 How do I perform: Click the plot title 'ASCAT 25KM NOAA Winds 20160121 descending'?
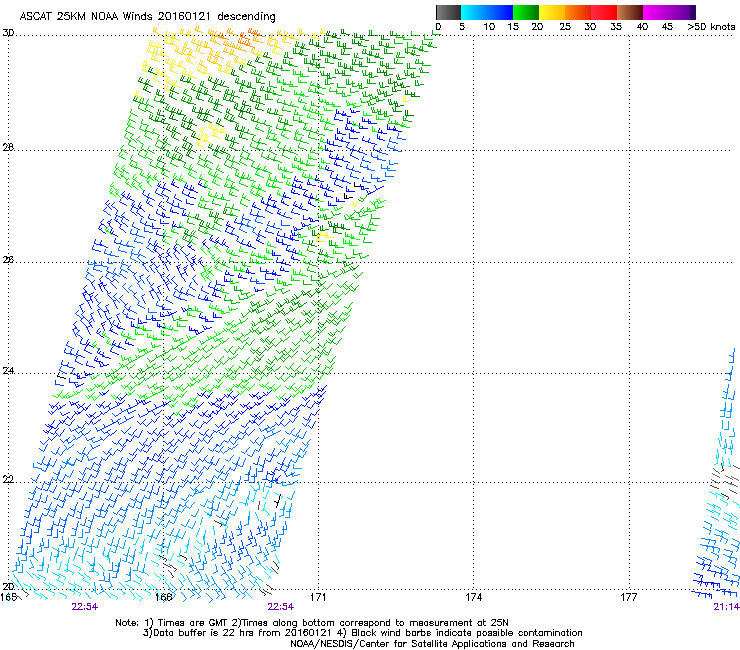(147, 17)
